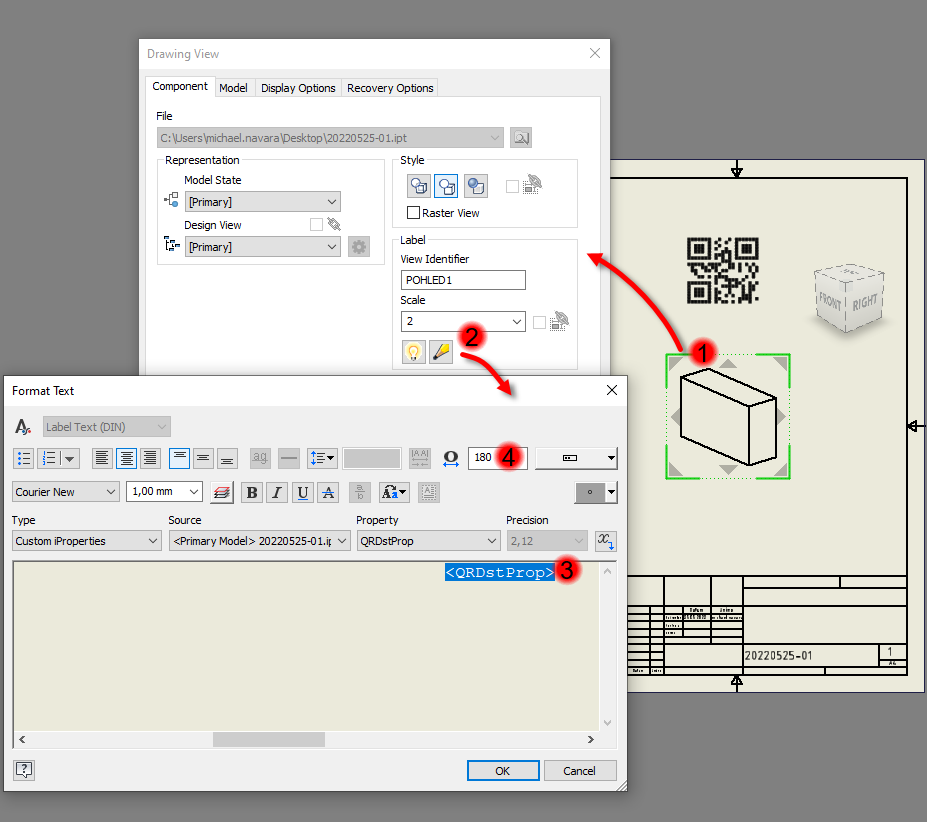The image size is (927, 822).
Task: Click numbered list icon in Format Text
Action: (50, 458)
